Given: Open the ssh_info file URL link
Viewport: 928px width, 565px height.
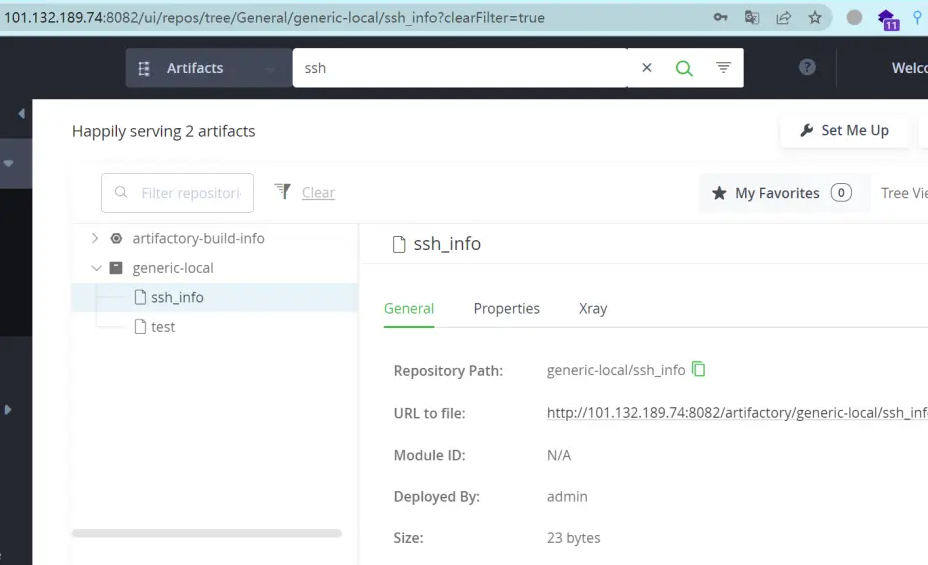Looking at the screenshot, I should (x=737, y=412).
